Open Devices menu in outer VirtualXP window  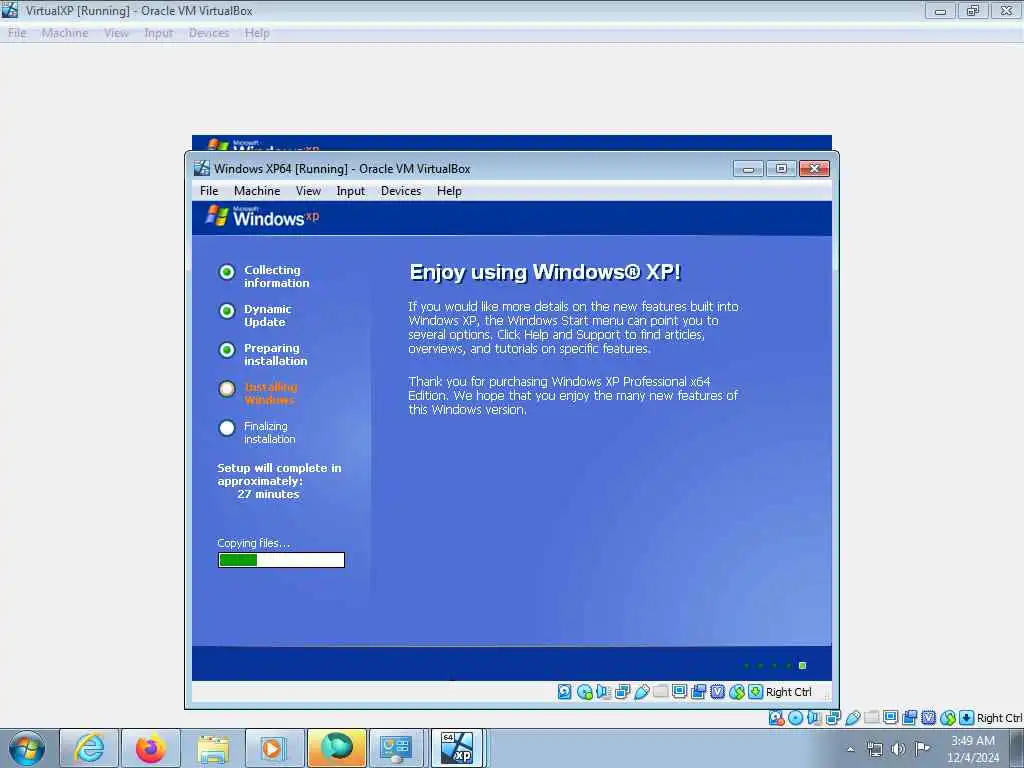tap(209, 33)
